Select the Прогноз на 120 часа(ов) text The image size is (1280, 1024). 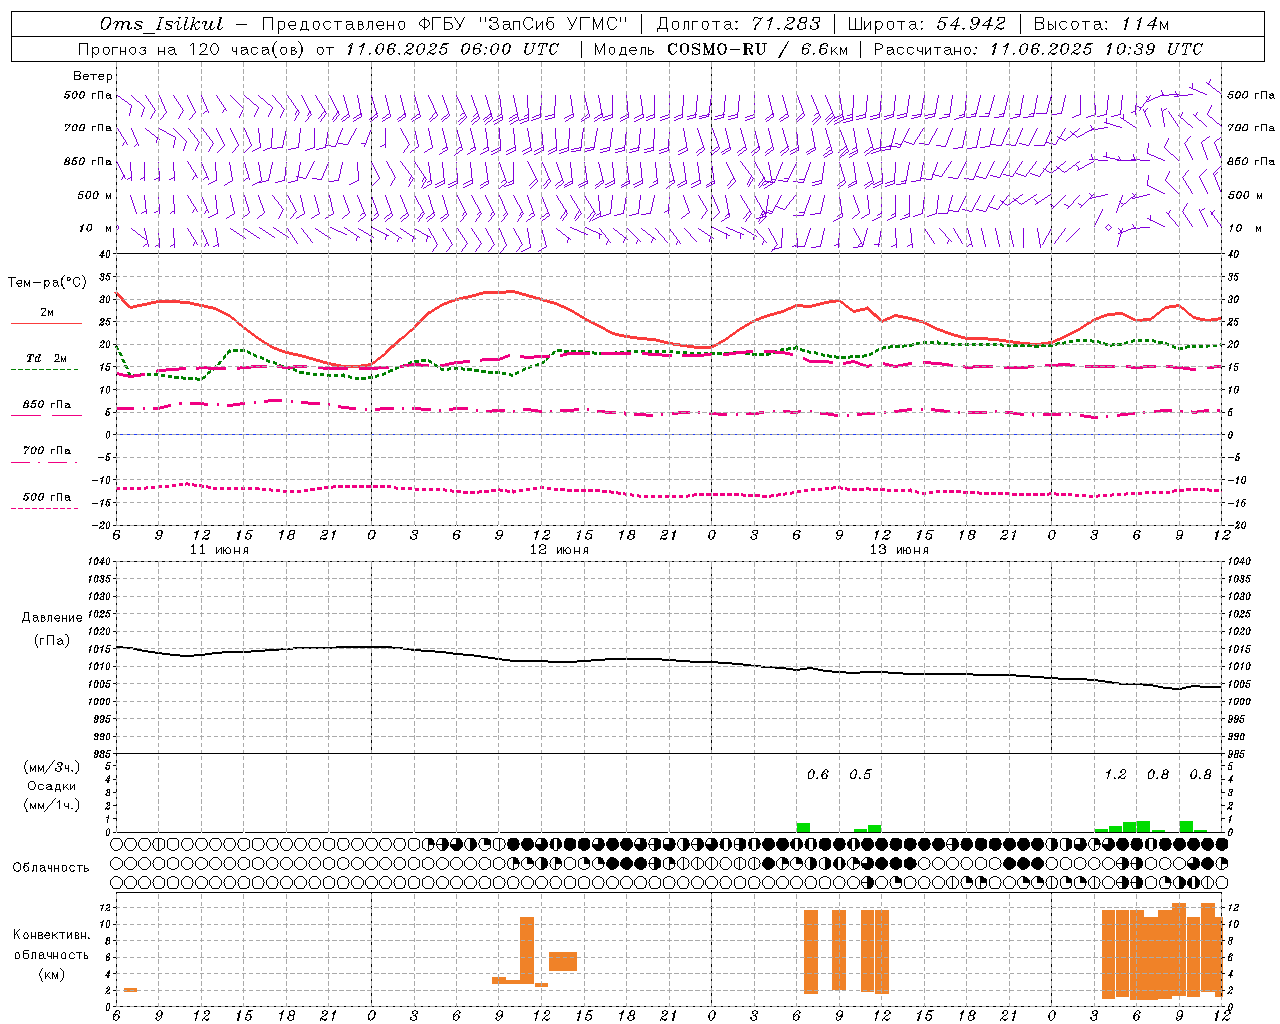pos(192,49)
